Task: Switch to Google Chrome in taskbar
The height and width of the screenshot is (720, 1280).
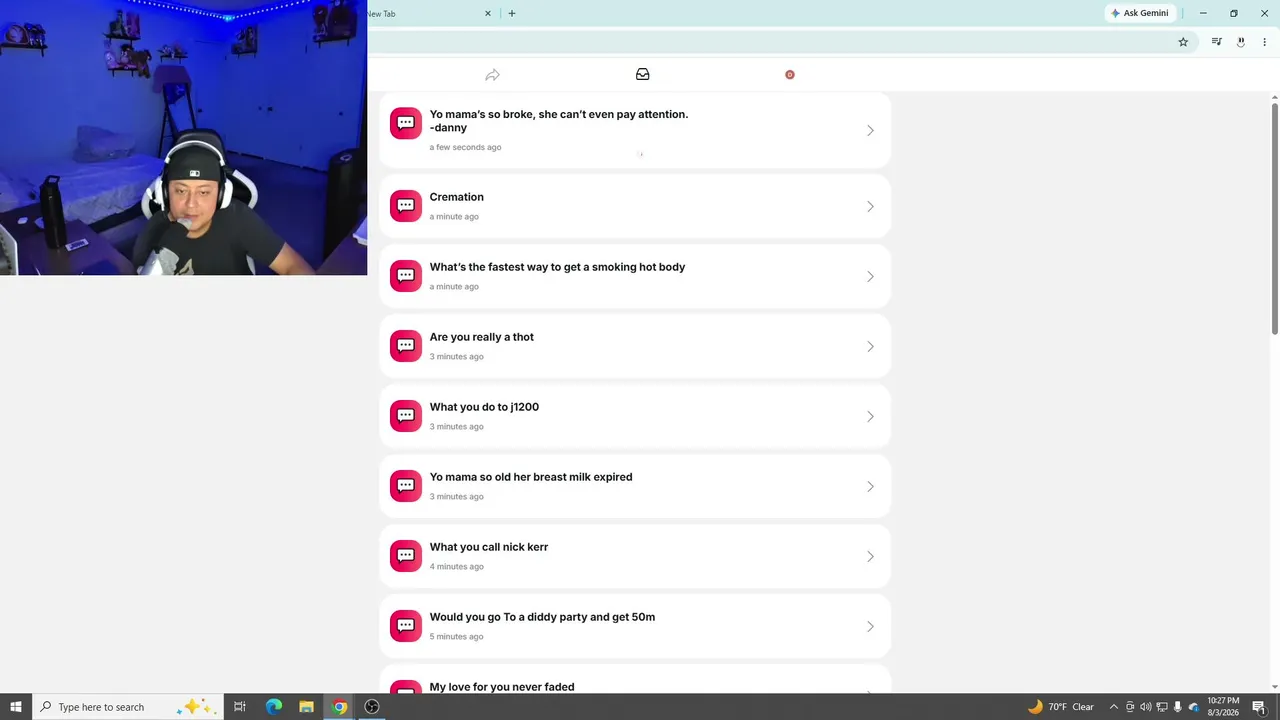Action: (x=339, y=707)
